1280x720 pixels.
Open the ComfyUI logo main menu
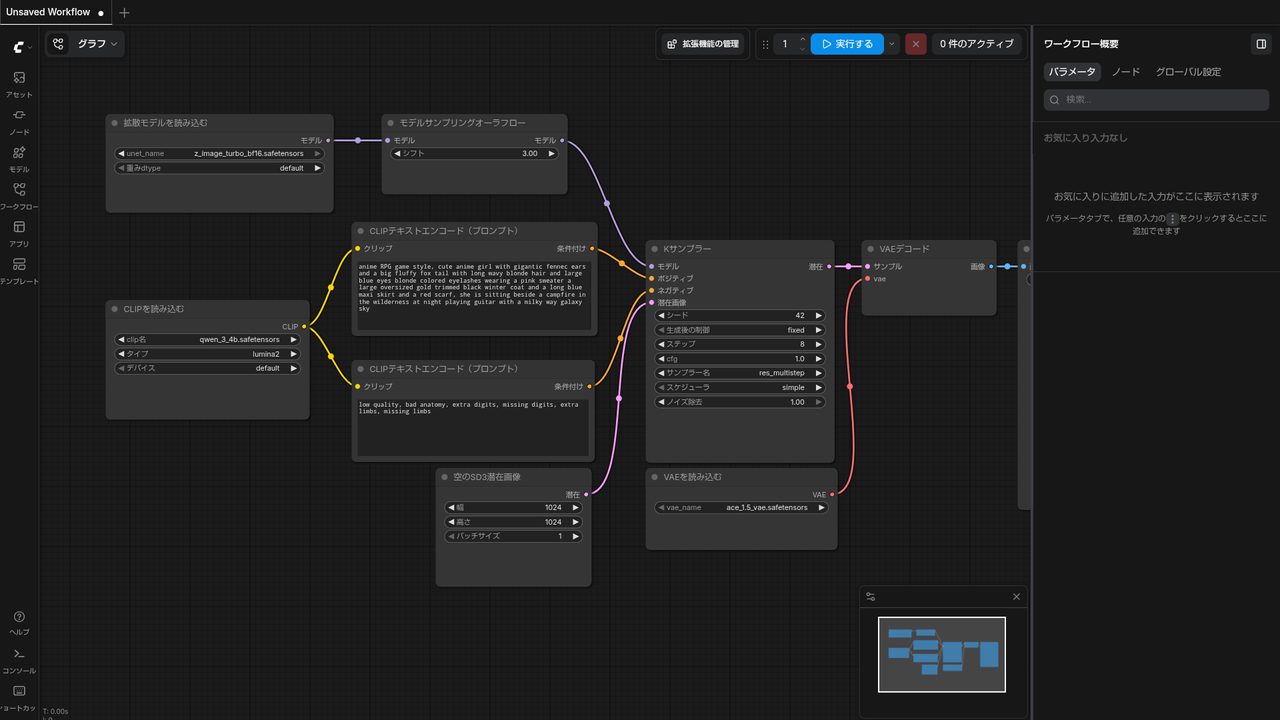point(19,46)
